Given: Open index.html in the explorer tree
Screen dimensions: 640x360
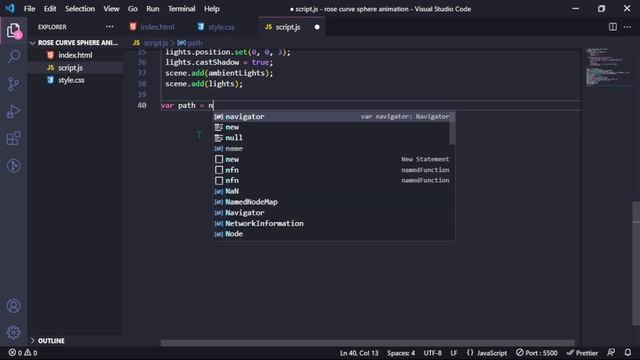Looking at the screenshot, I should click(x=75, y=55).
